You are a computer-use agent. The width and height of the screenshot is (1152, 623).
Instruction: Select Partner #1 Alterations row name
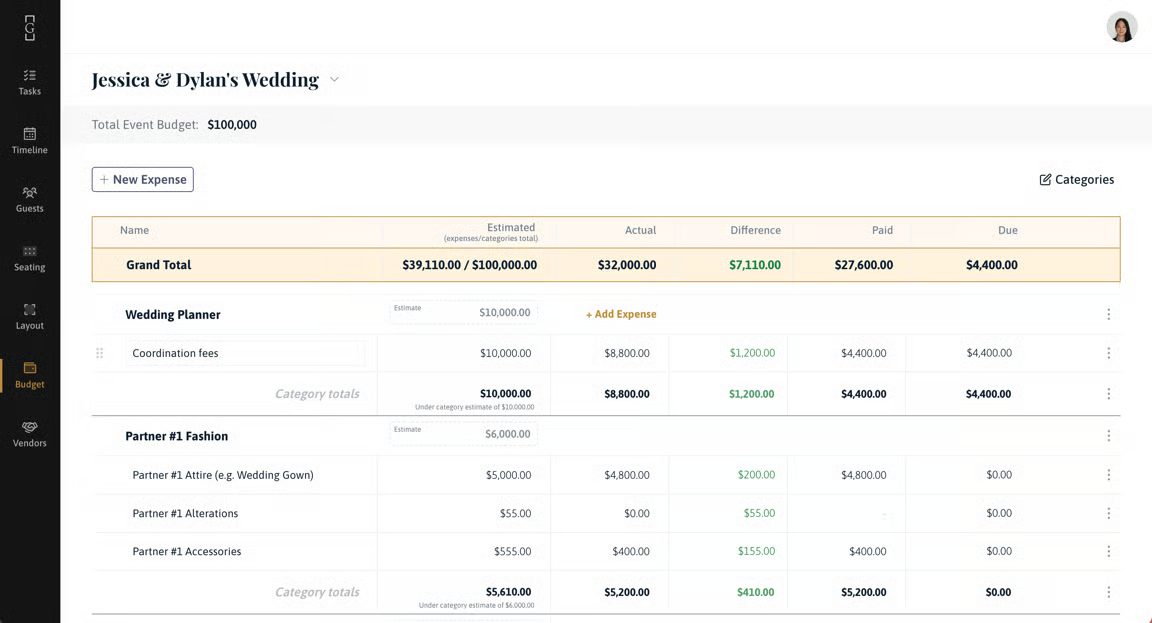pos(185,513)
